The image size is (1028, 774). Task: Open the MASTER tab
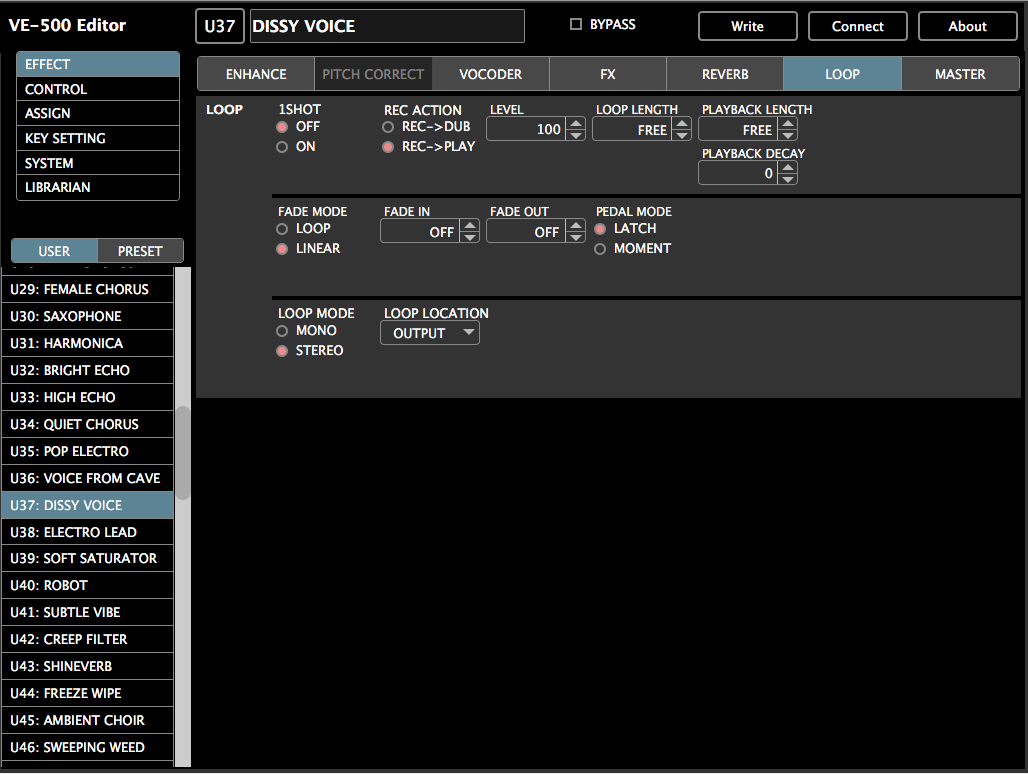(x=960, y=74)
